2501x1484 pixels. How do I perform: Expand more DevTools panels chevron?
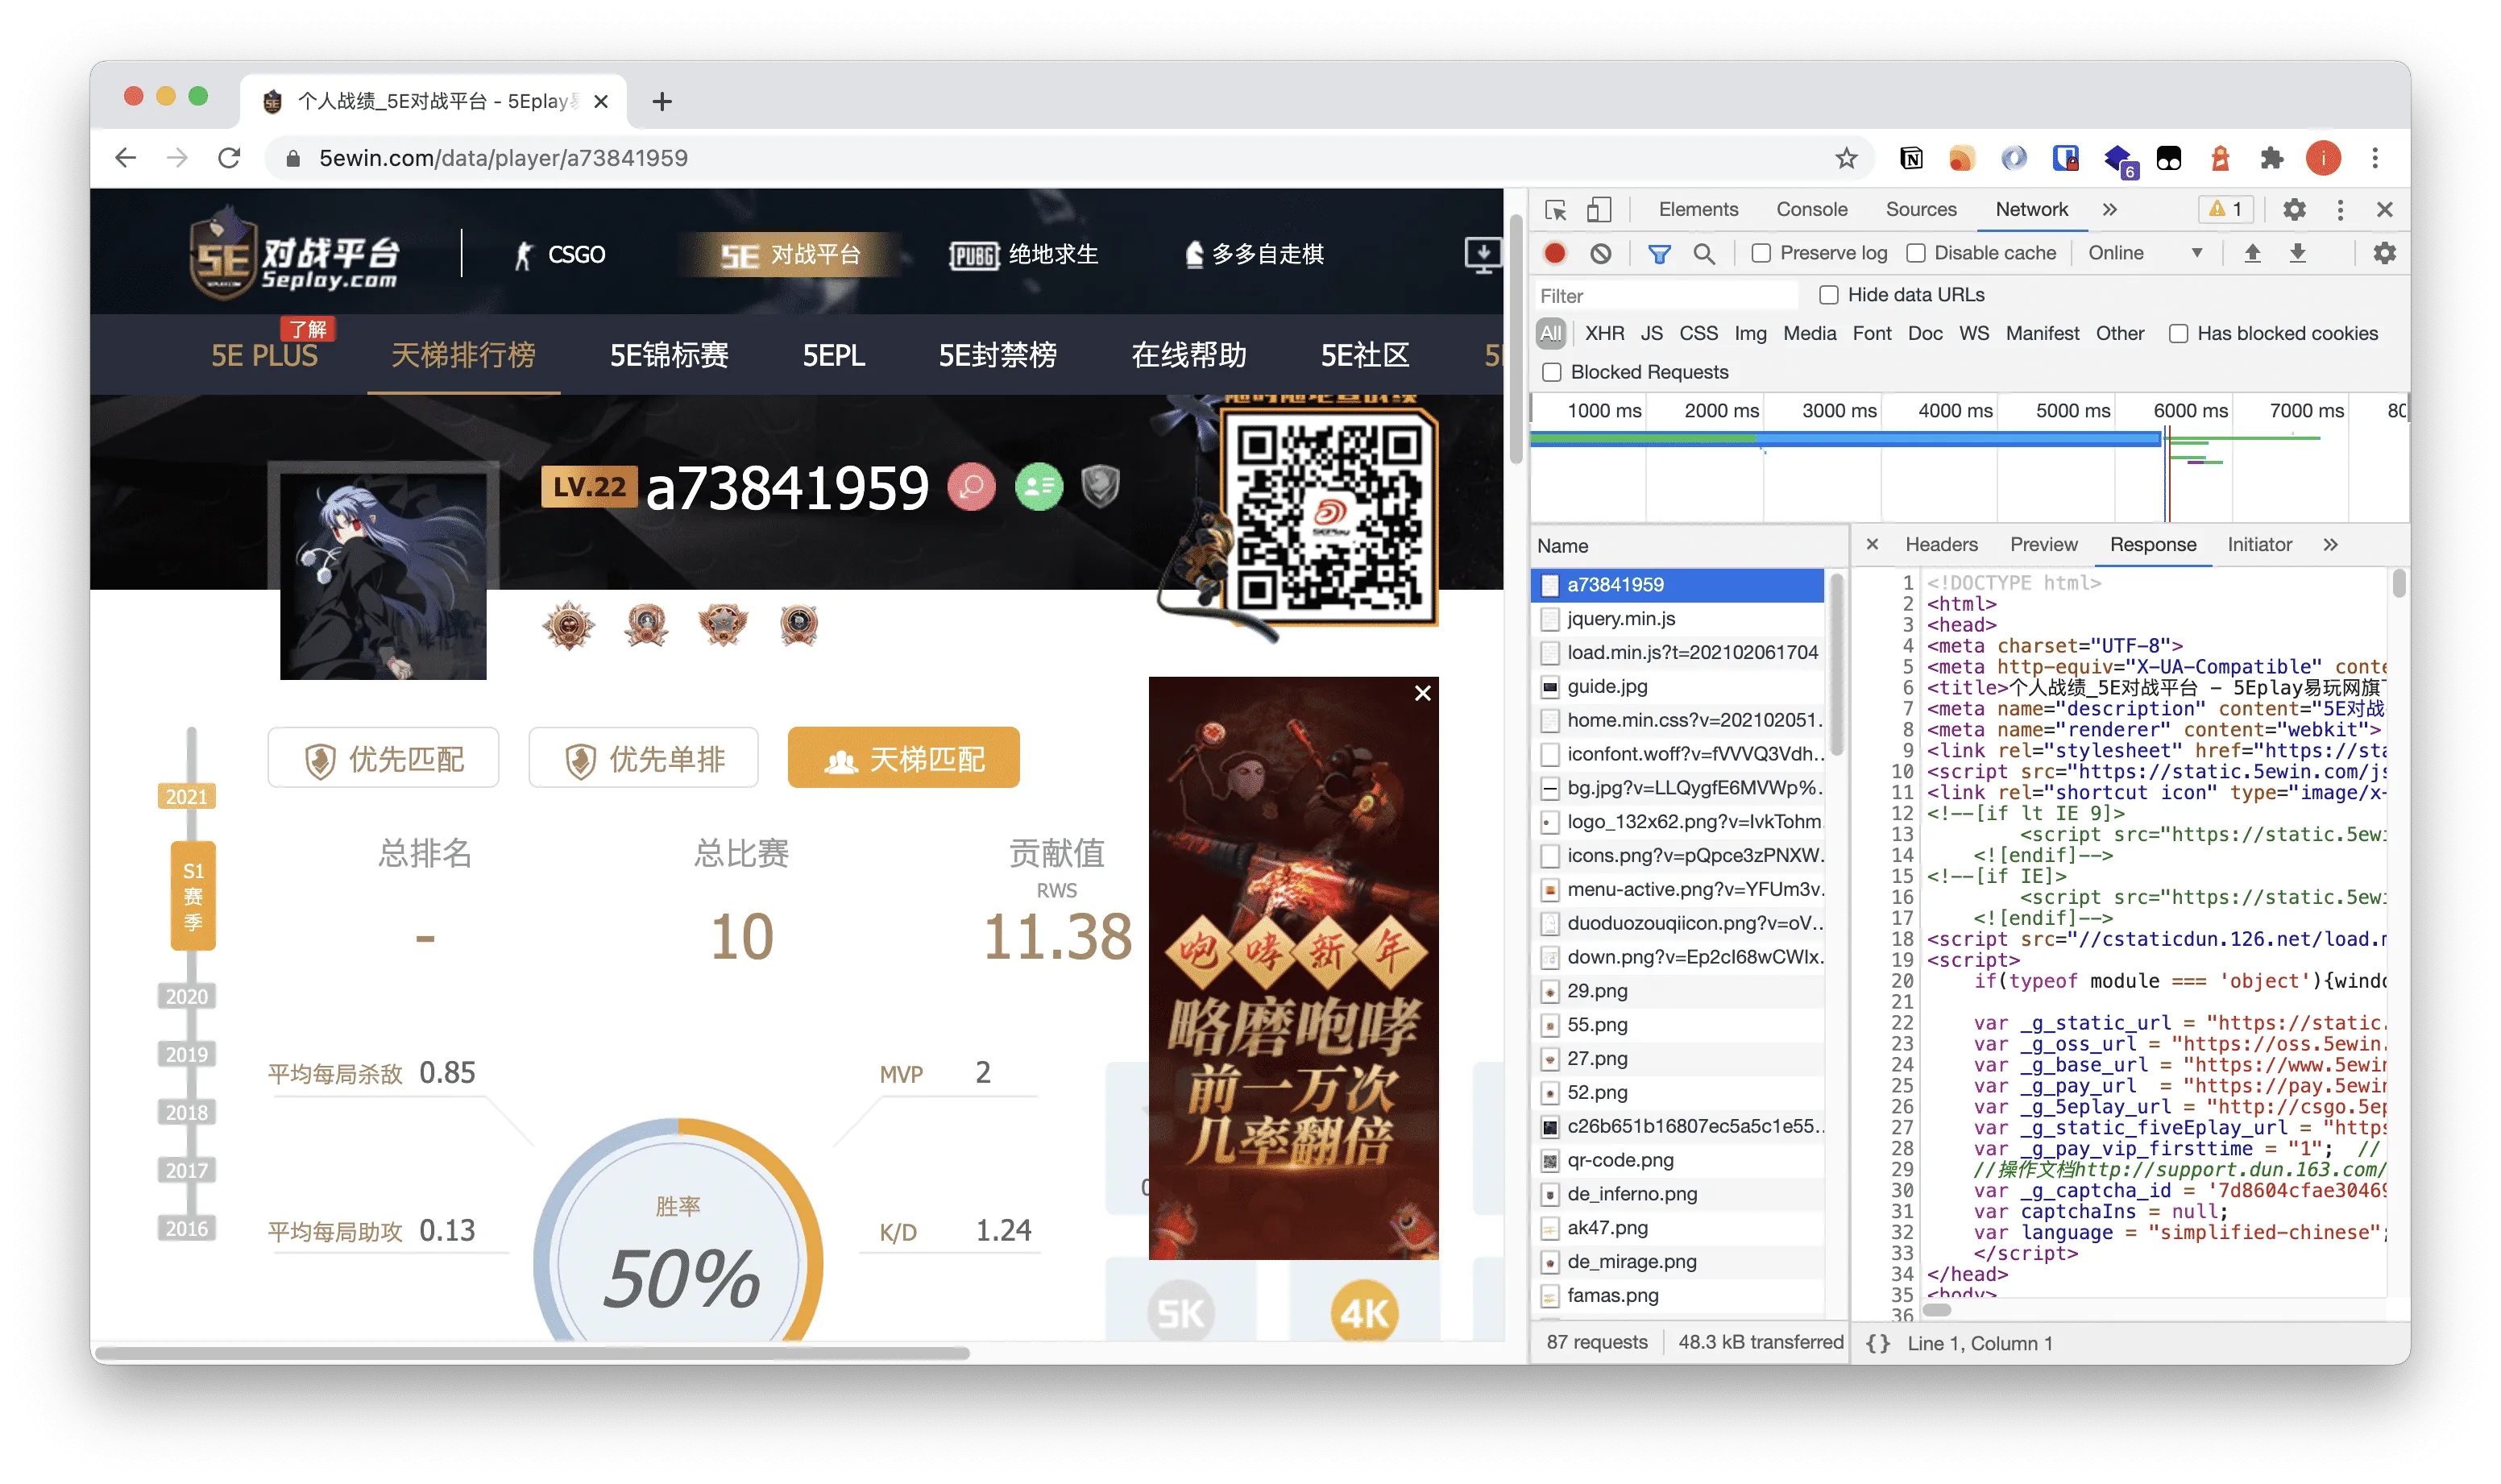(x=2109, y=210)
